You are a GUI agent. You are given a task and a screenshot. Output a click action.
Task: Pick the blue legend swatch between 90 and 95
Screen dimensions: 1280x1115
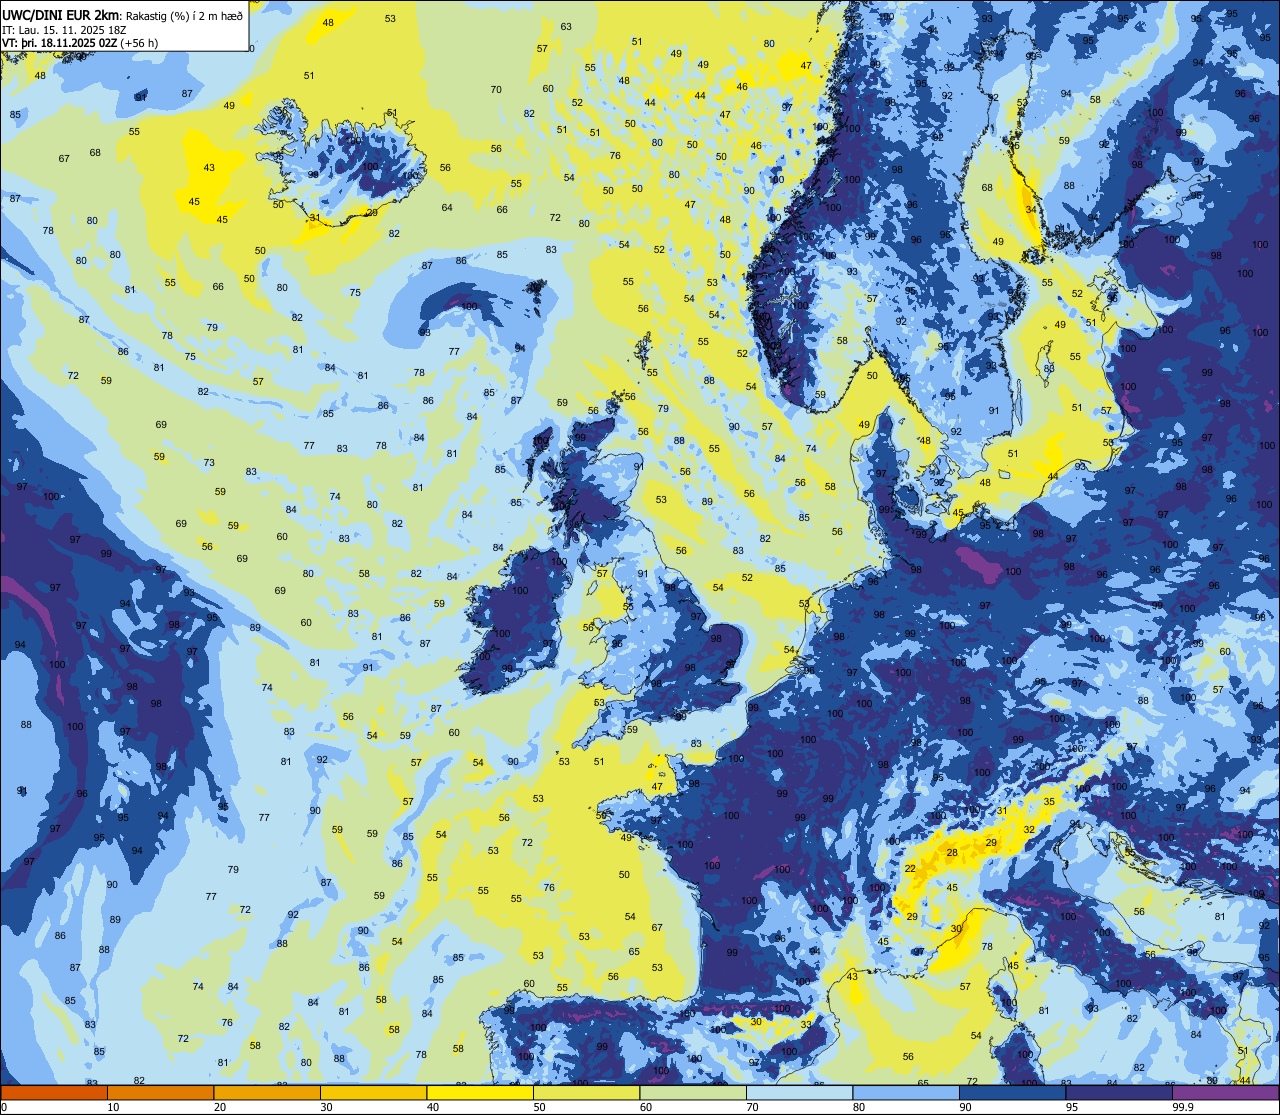pyautogui.click(x=1012, y=1092)
